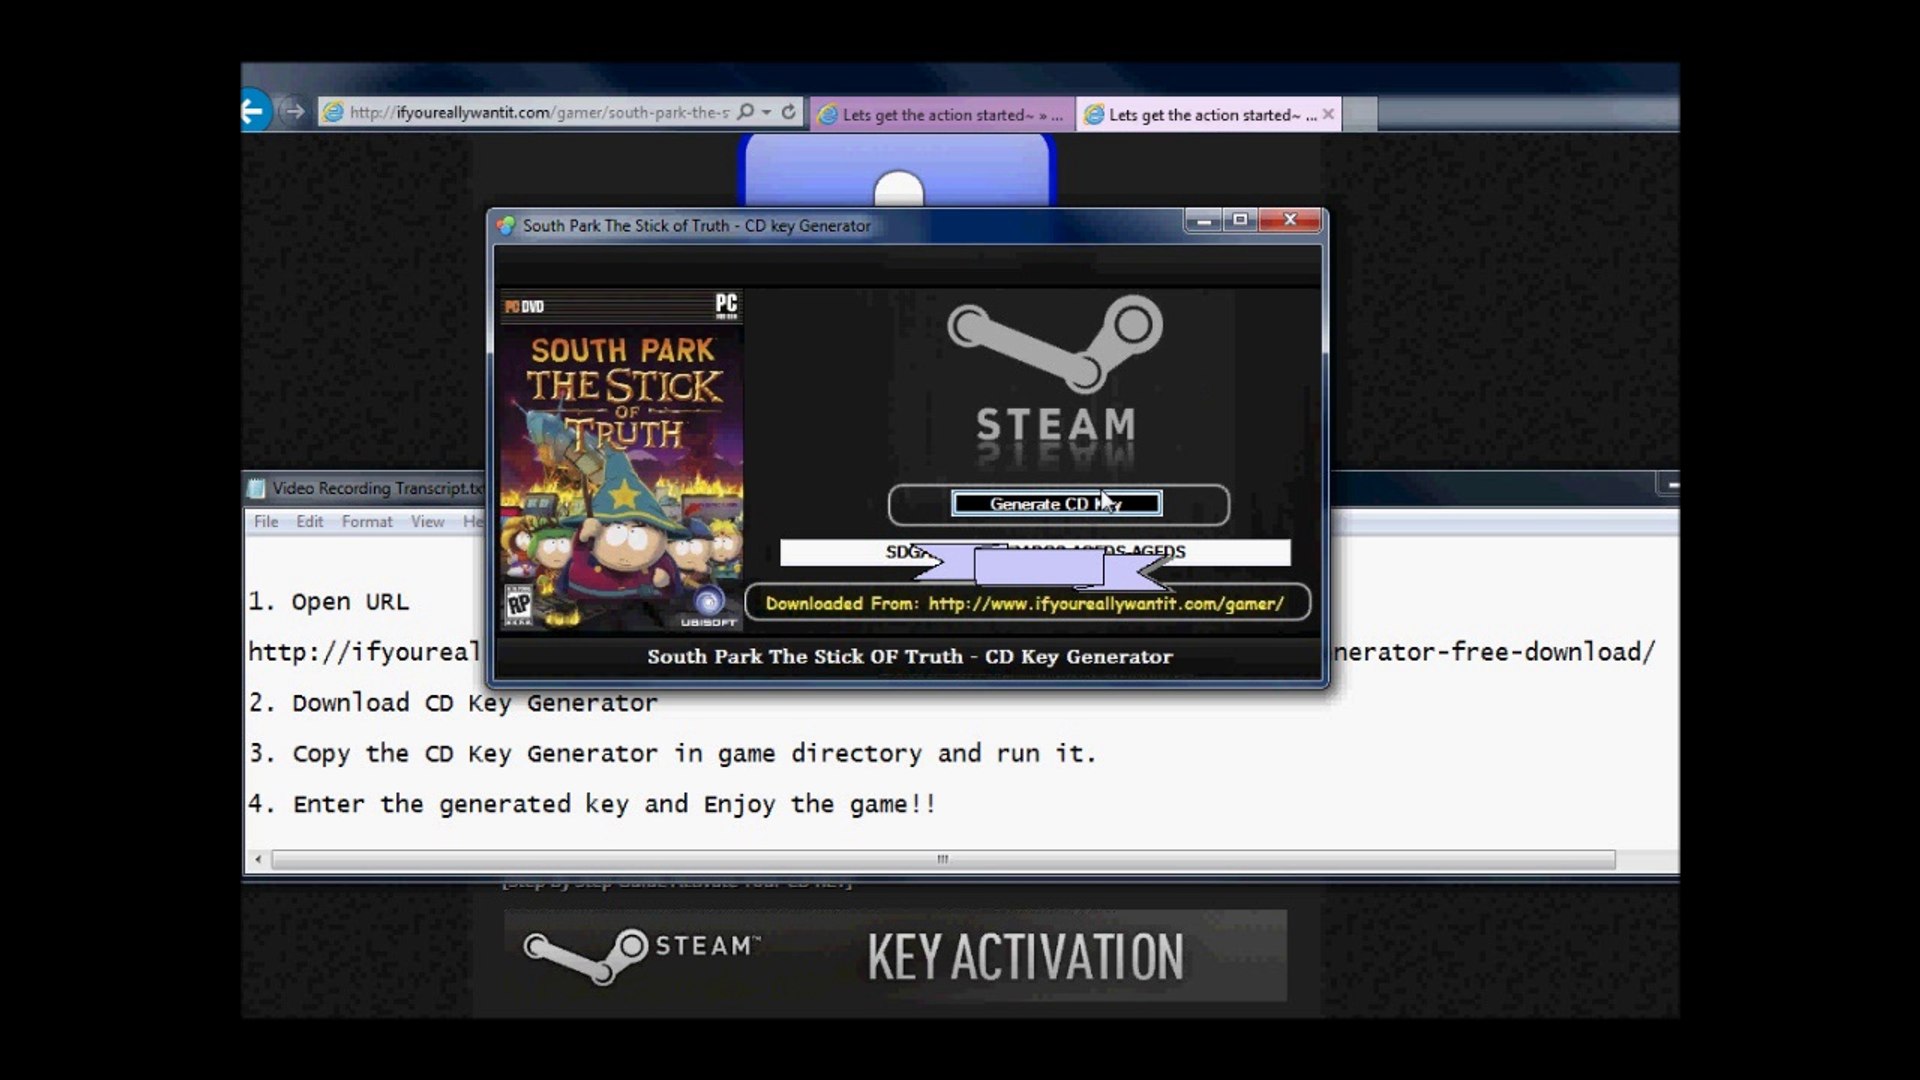Click the South Park game cover image

621,460
